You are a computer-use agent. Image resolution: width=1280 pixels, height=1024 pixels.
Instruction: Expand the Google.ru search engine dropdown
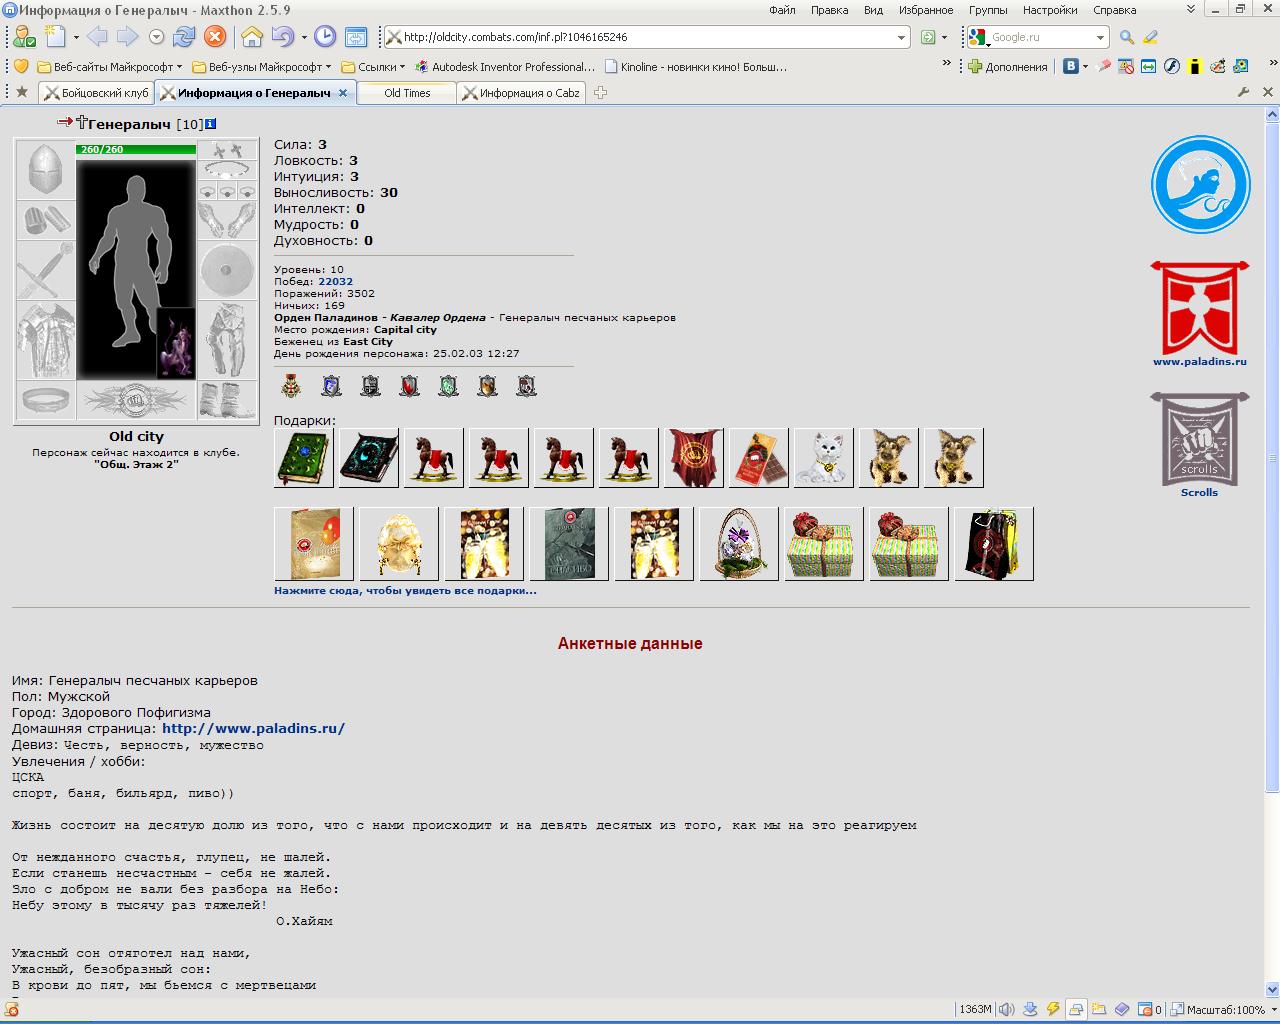coord(1100,37)
